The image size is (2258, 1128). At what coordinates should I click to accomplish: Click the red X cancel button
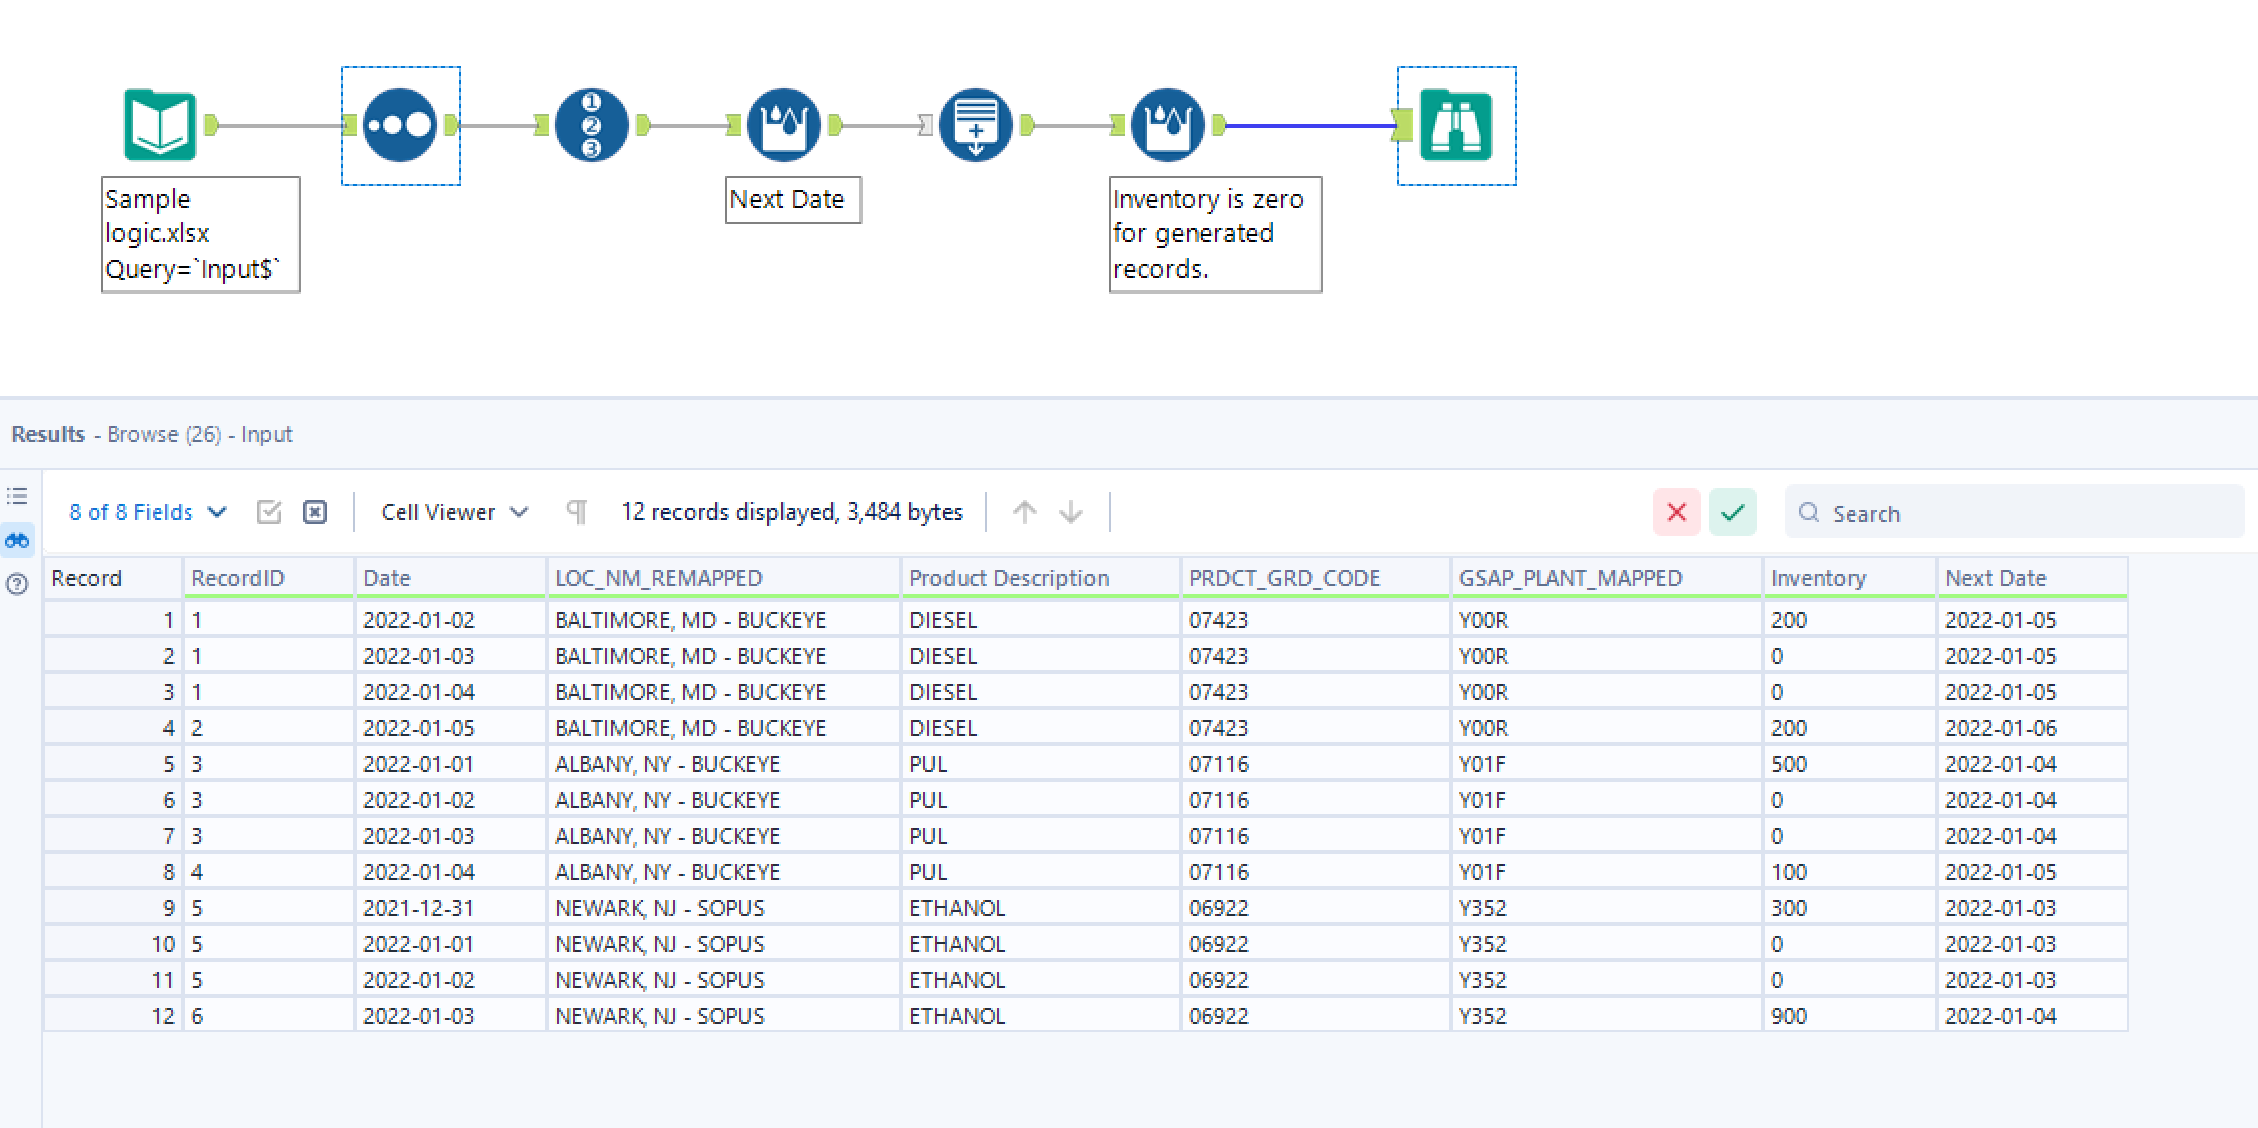click(1677, 512)
